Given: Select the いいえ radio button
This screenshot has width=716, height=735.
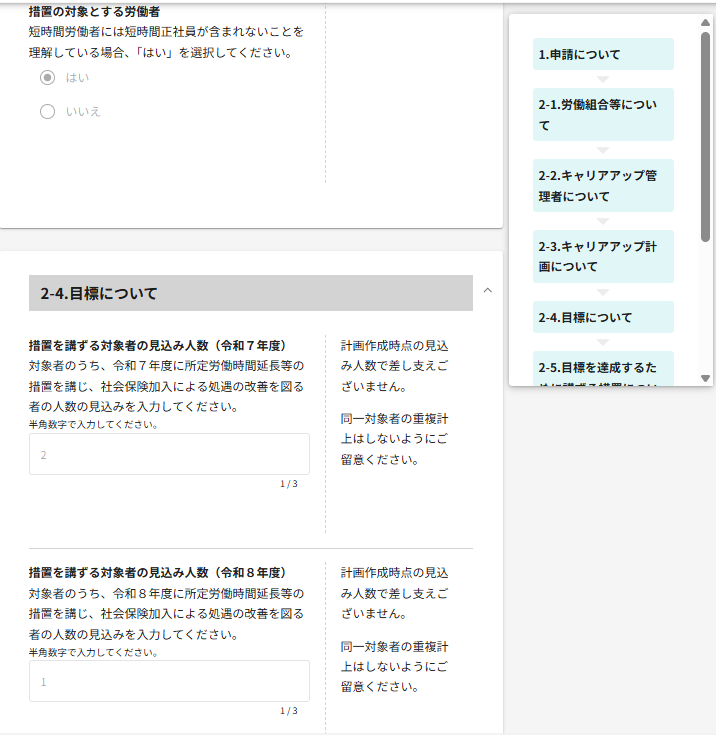Looking at the screenshot, I should (x=47, y=111).
